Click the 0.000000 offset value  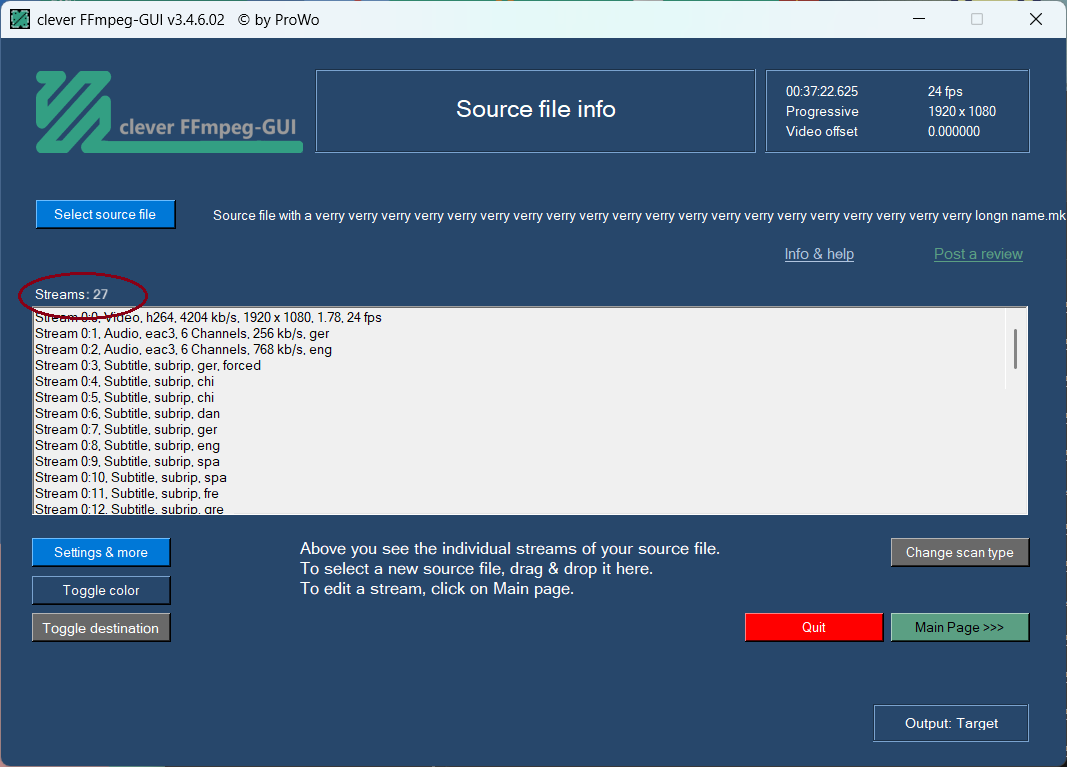(954, 131)
